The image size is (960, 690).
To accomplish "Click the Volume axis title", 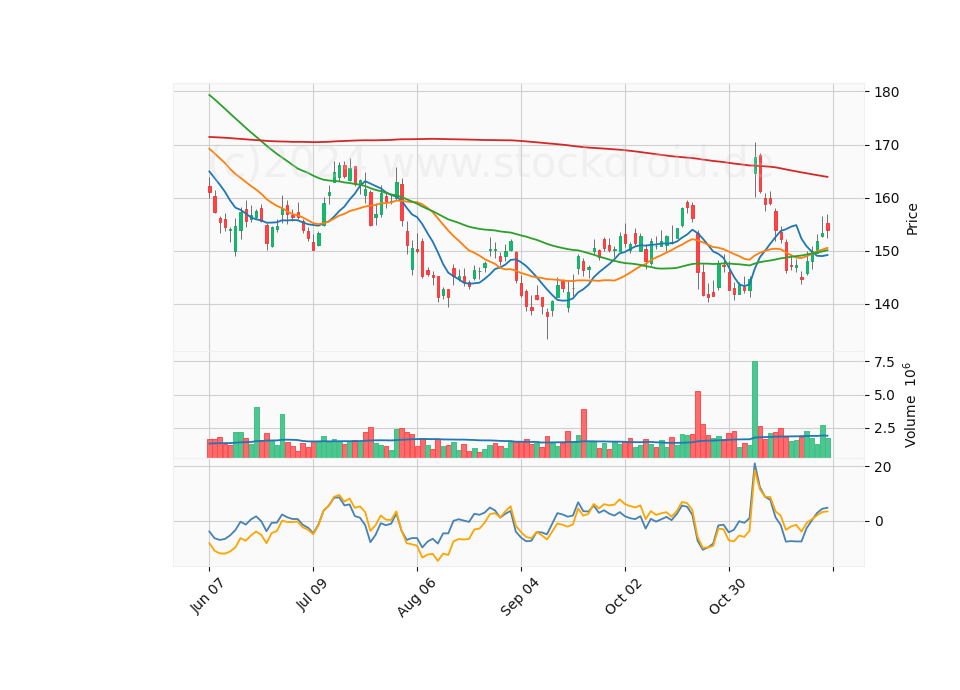I will pyautogui.click(x=910, y=405).
